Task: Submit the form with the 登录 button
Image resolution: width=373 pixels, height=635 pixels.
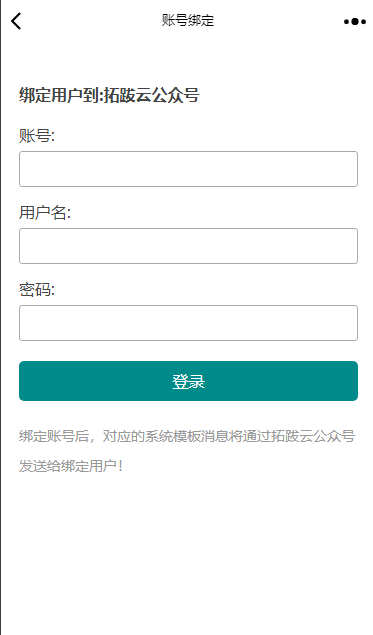Action: pyautogui.click(x=188, y=381)
